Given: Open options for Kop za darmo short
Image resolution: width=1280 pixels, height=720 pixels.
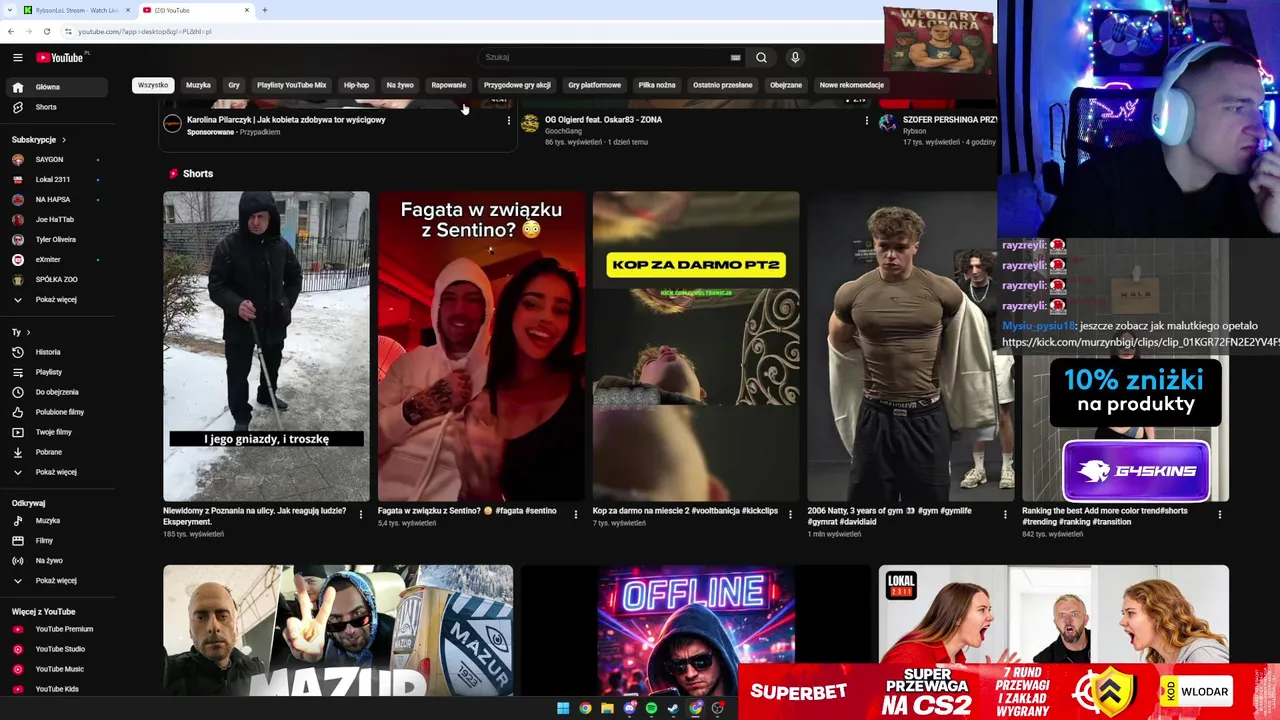Looking at the screenshot, I should [x=791, y=515].
